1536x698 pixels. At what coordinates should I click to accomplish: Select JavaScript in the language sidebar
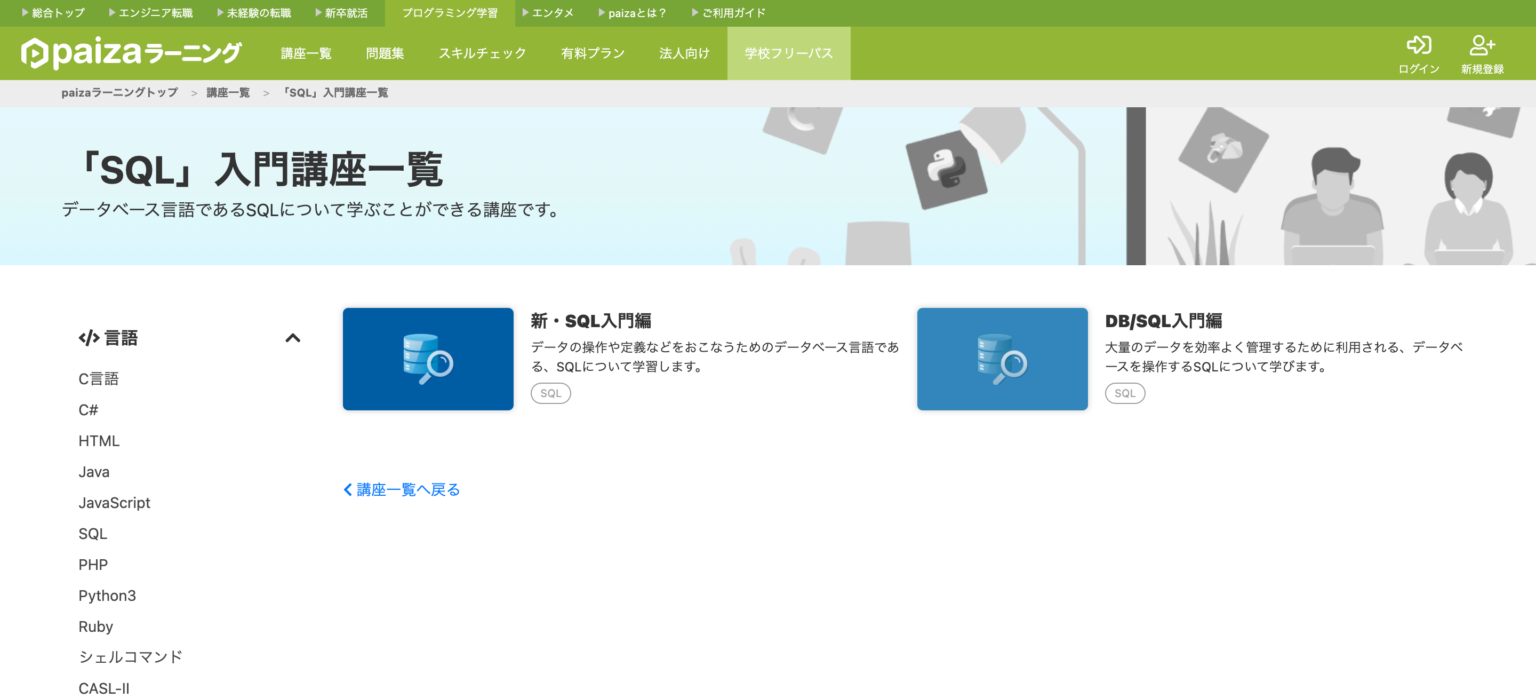pyautogui.click(x=114, y=502)
